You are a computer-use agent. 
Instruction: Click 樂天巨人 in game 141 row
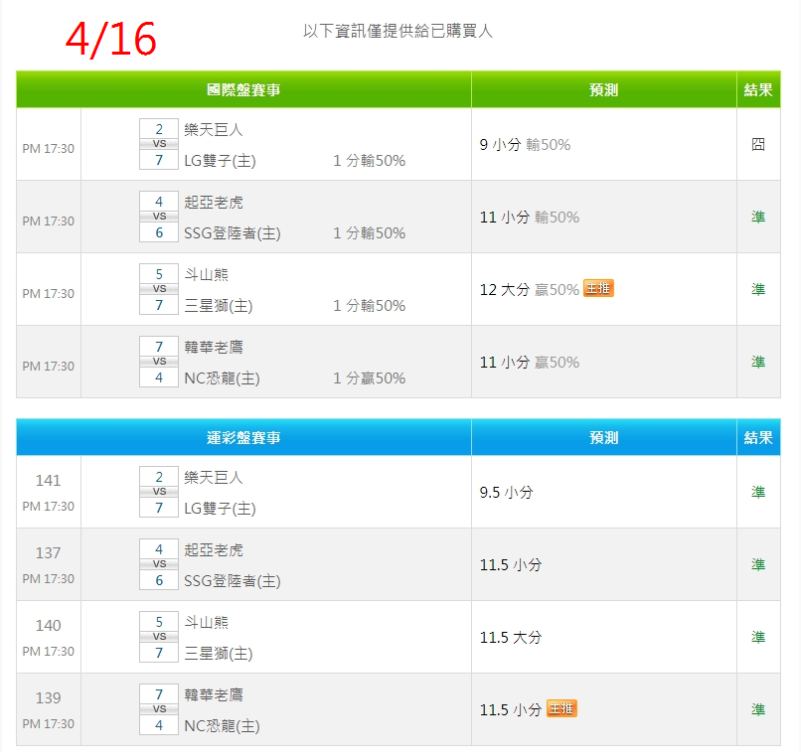pos(214,477)
